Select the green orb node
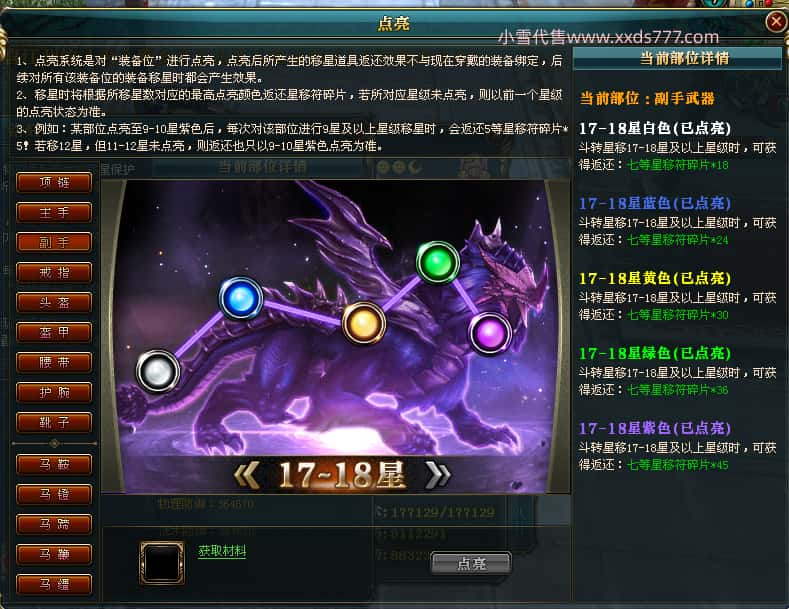789x609 pixels. point(437,263)
